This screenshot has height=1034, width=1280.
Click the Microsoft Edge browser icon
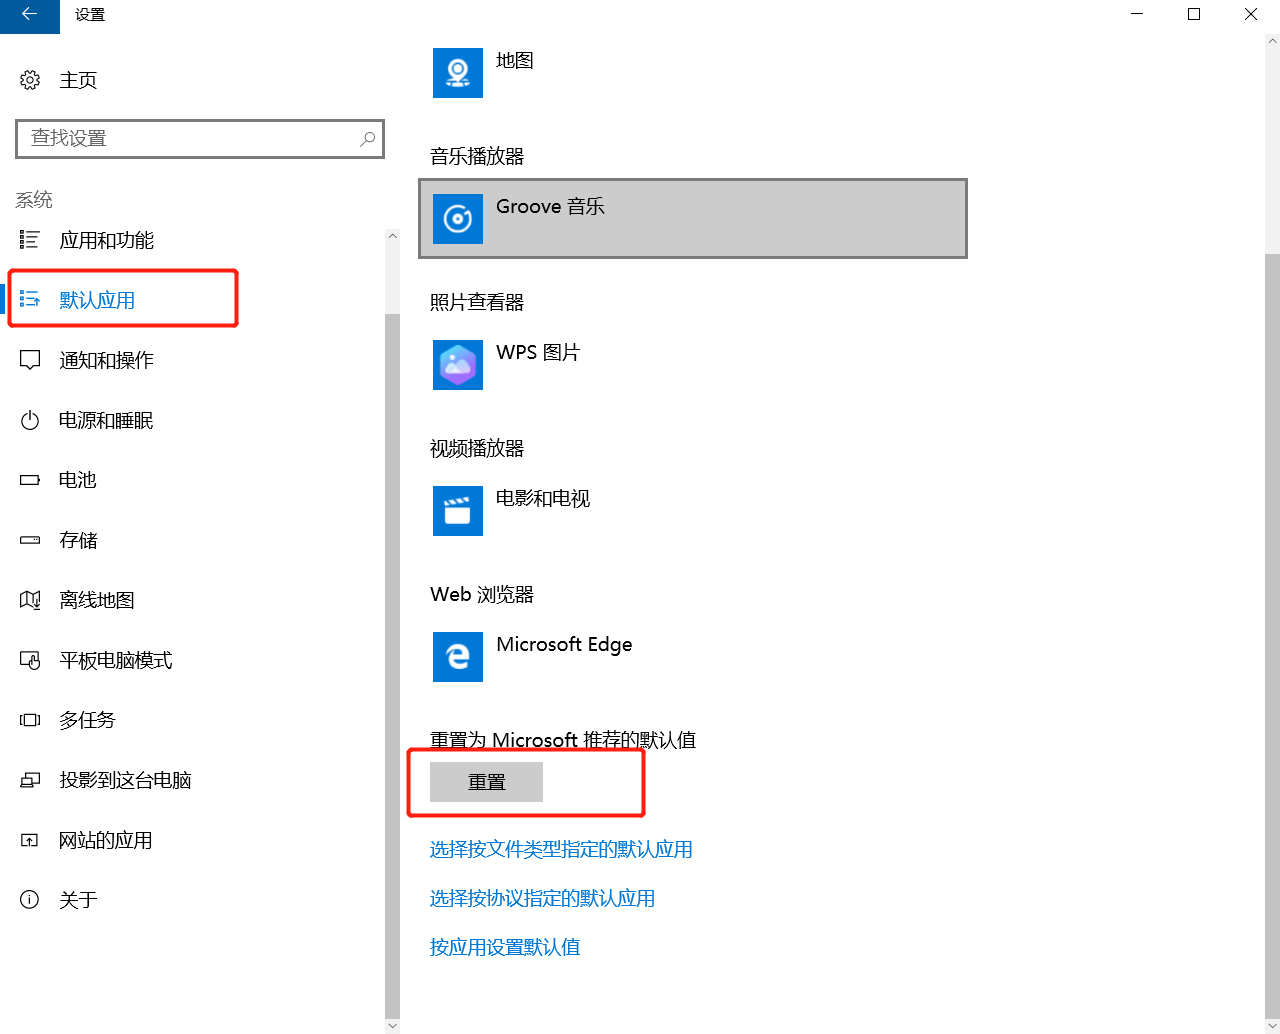tap(457, 657)
